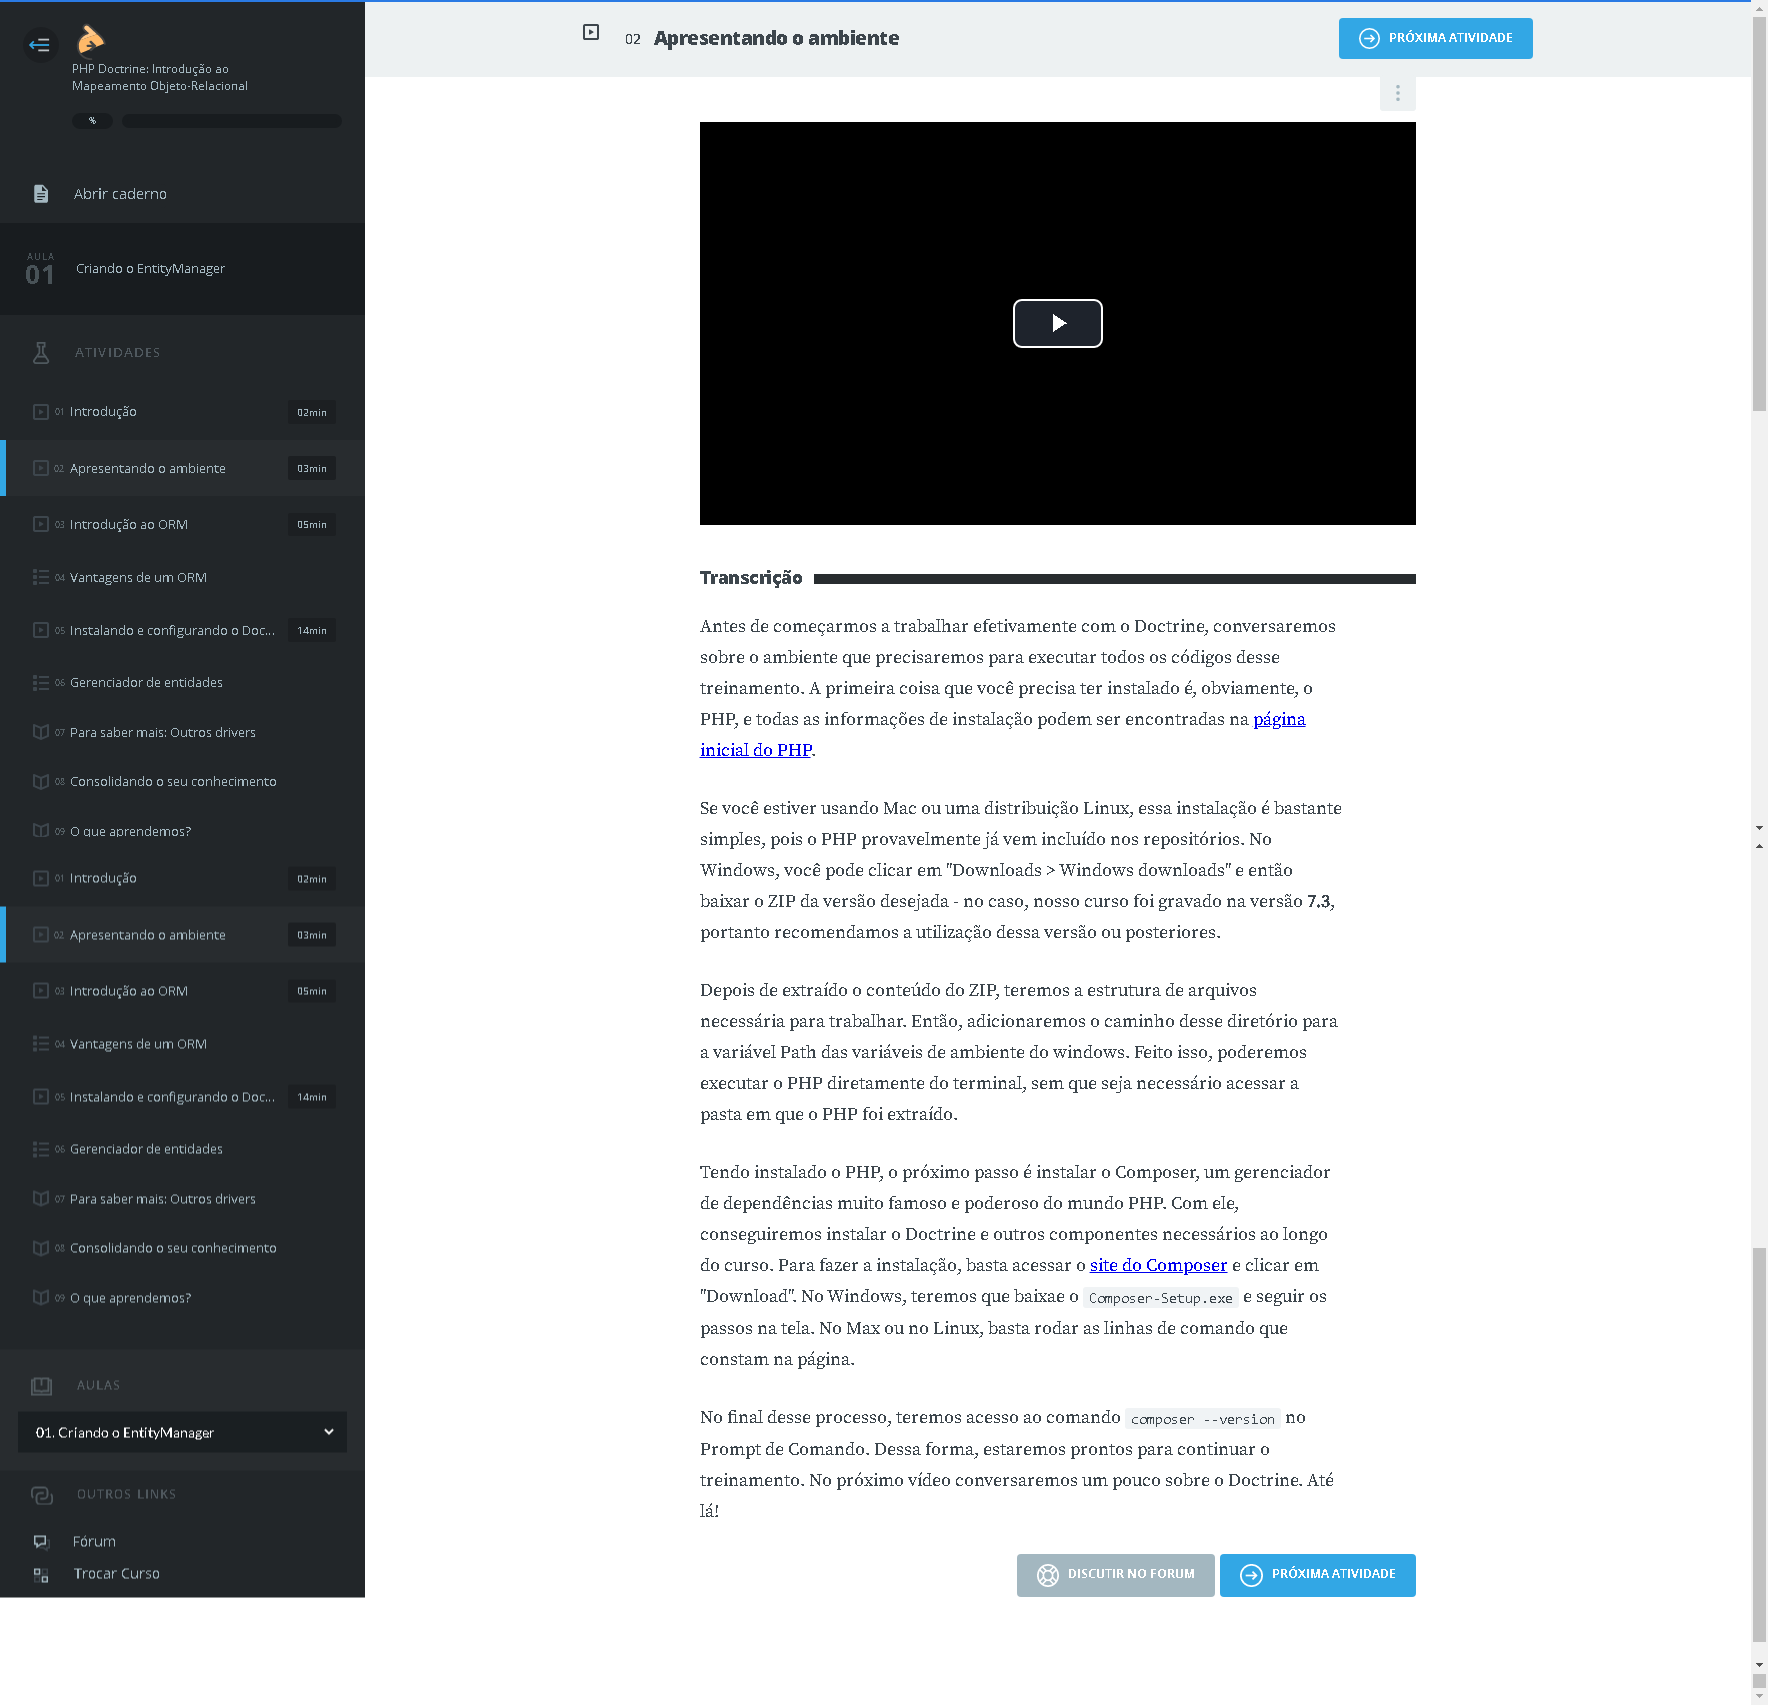Open the three-dot options menu above video

(1397, 93)
